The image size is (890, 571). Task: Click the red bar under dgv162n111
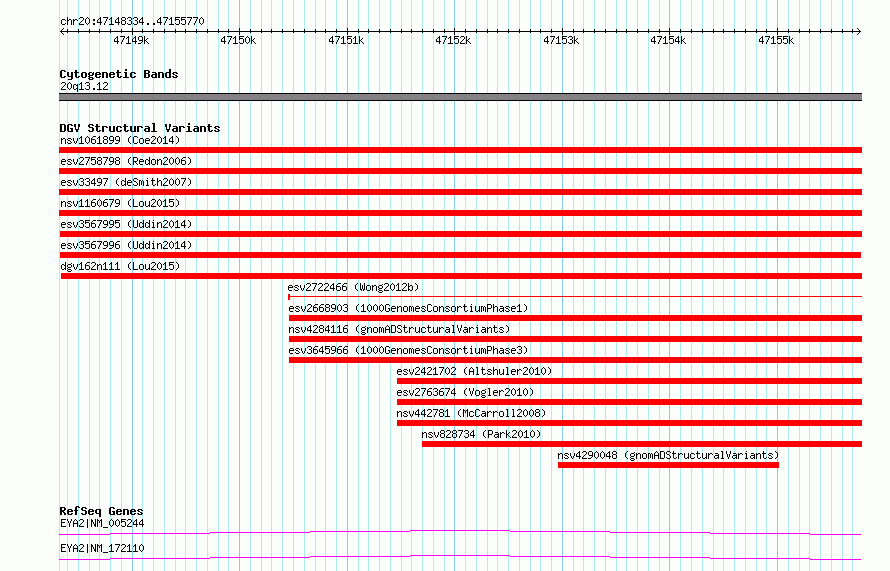(x=461, y=276)
